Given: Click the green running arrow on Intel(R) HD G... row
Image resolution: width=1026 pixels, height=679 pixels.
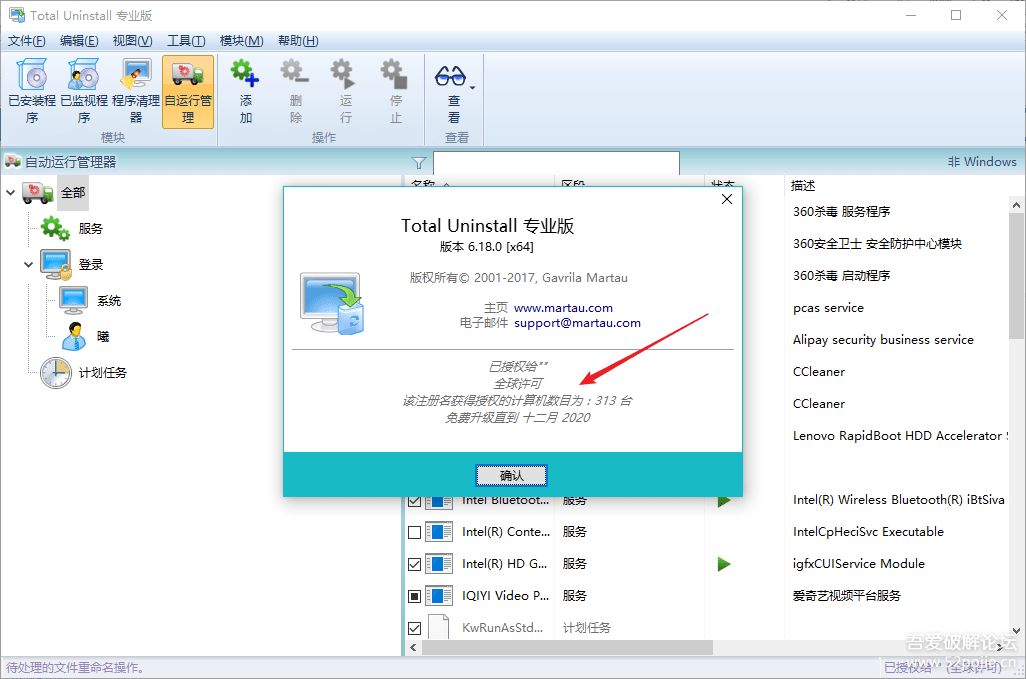Looking at the screenshot, I should [x=724, y=564].
